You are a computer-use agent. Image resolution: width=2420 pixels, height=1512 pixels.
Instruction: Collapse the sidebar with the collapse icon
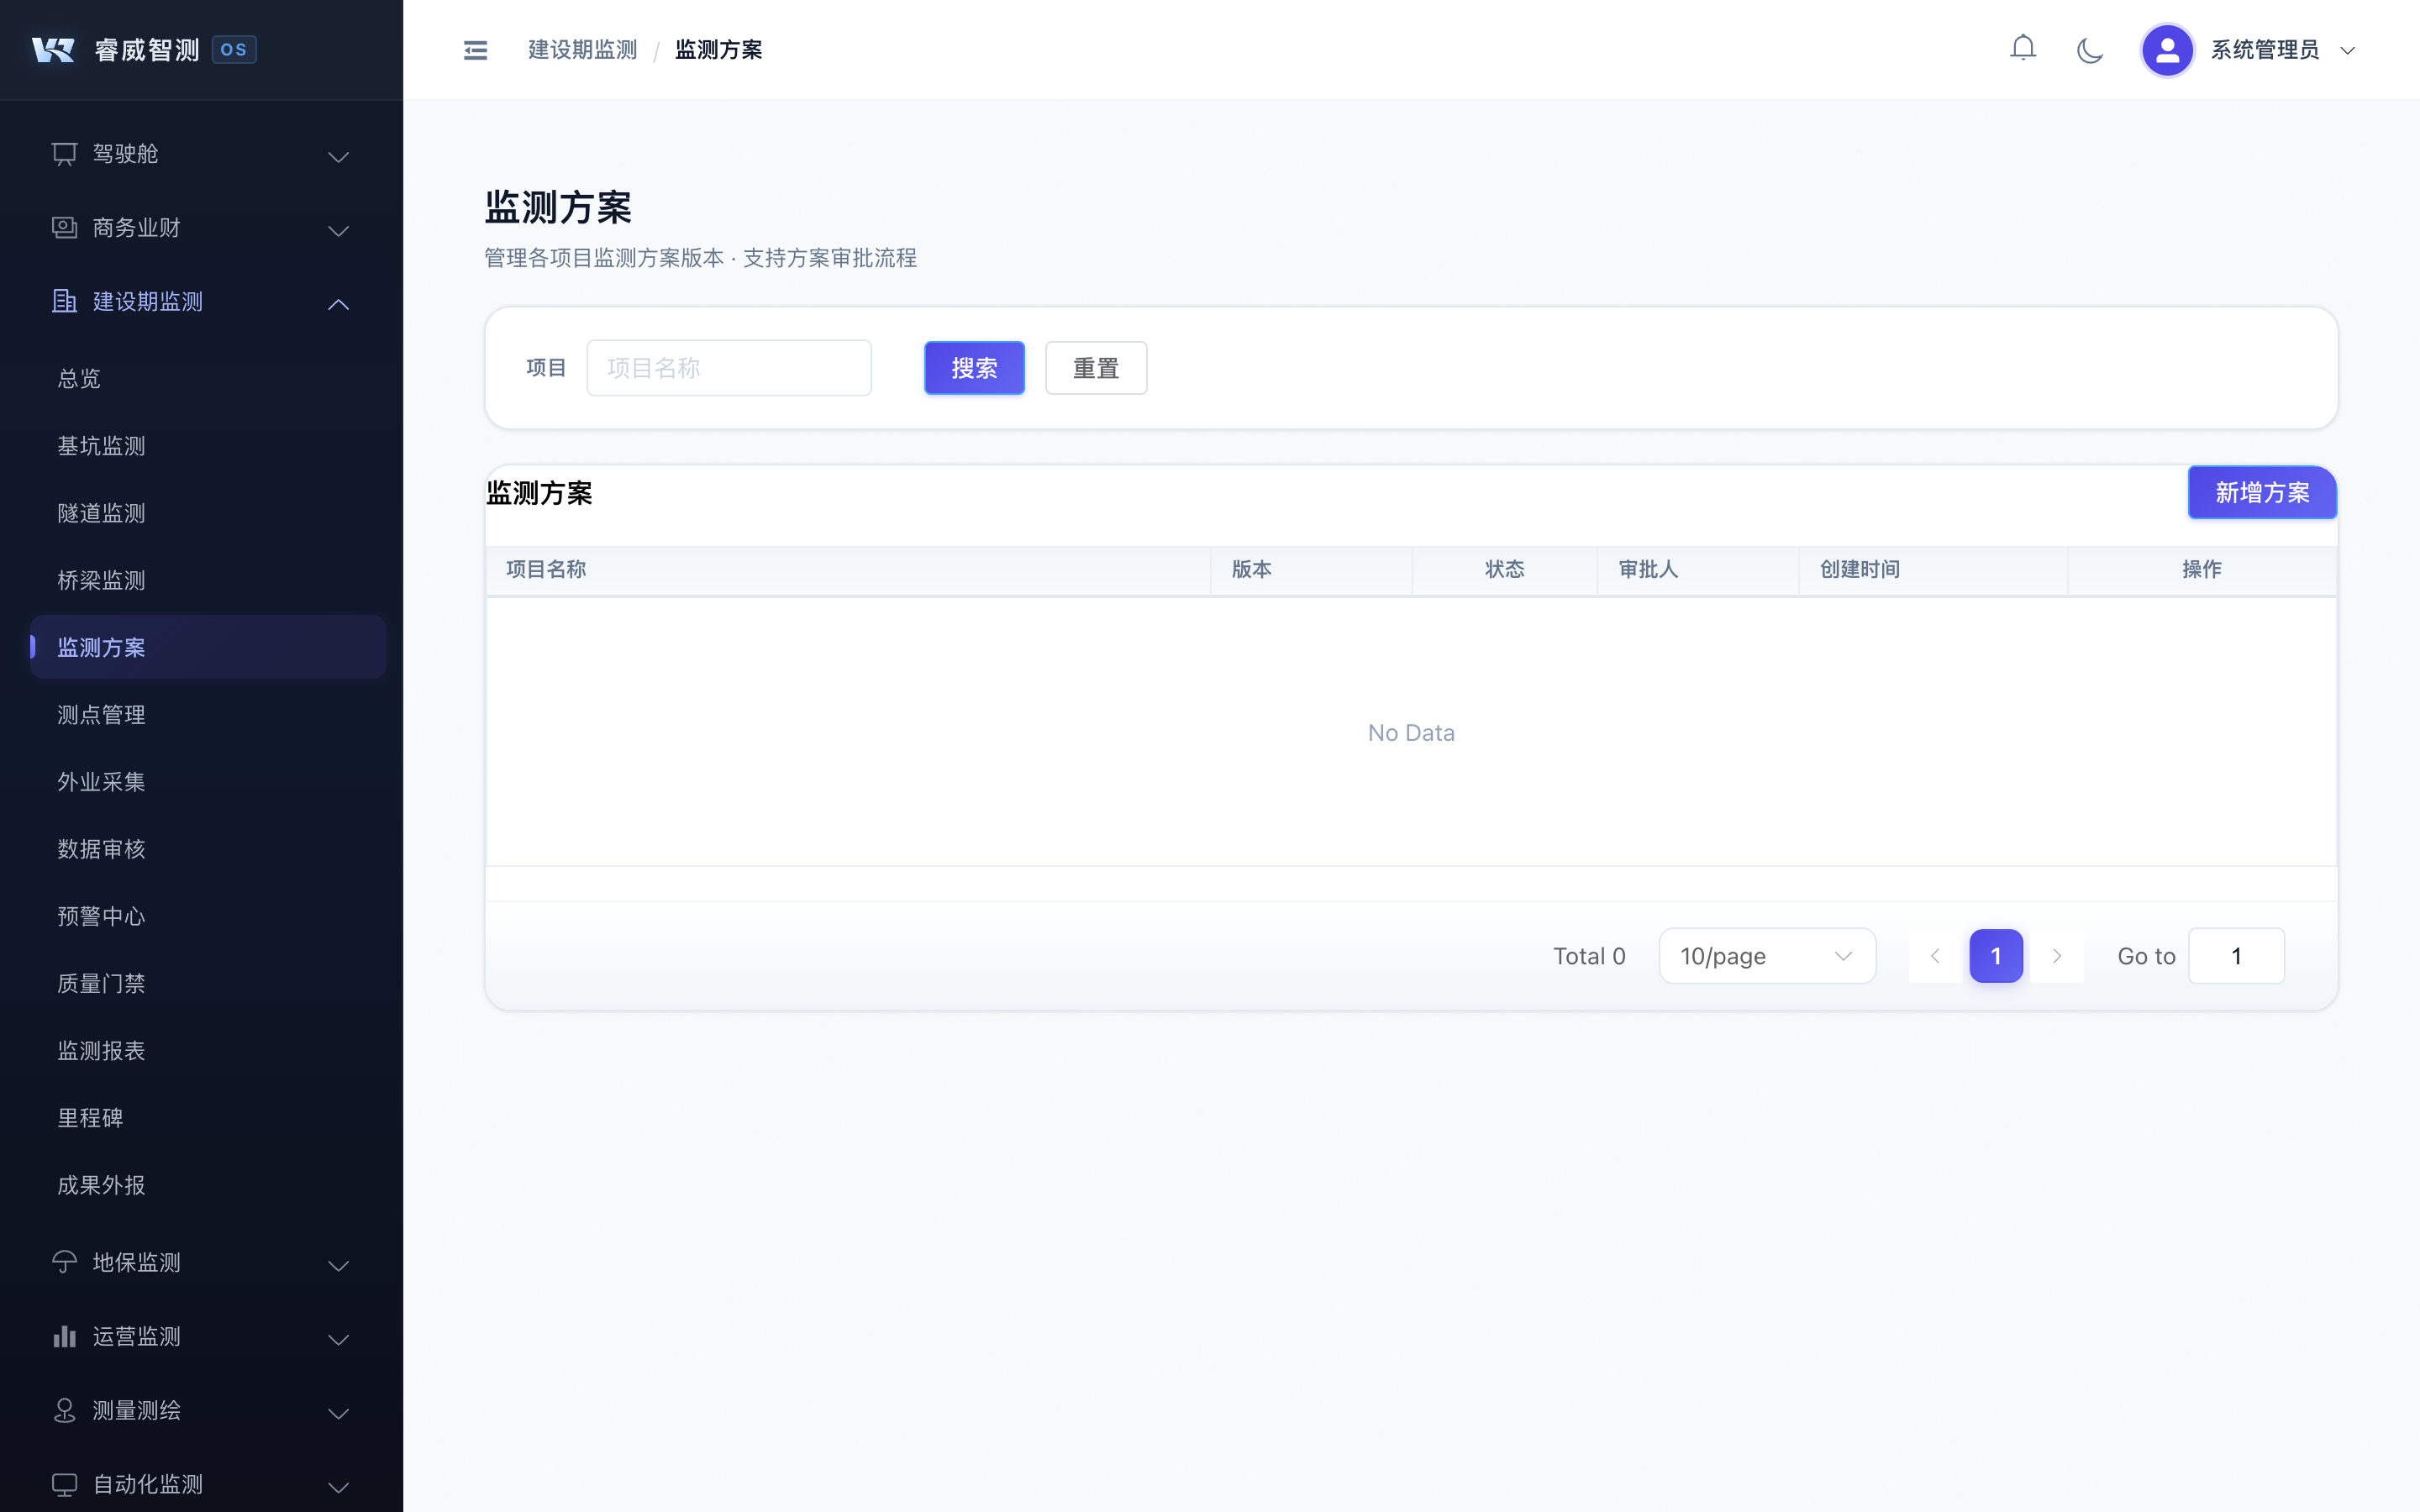tap(475, 49)
